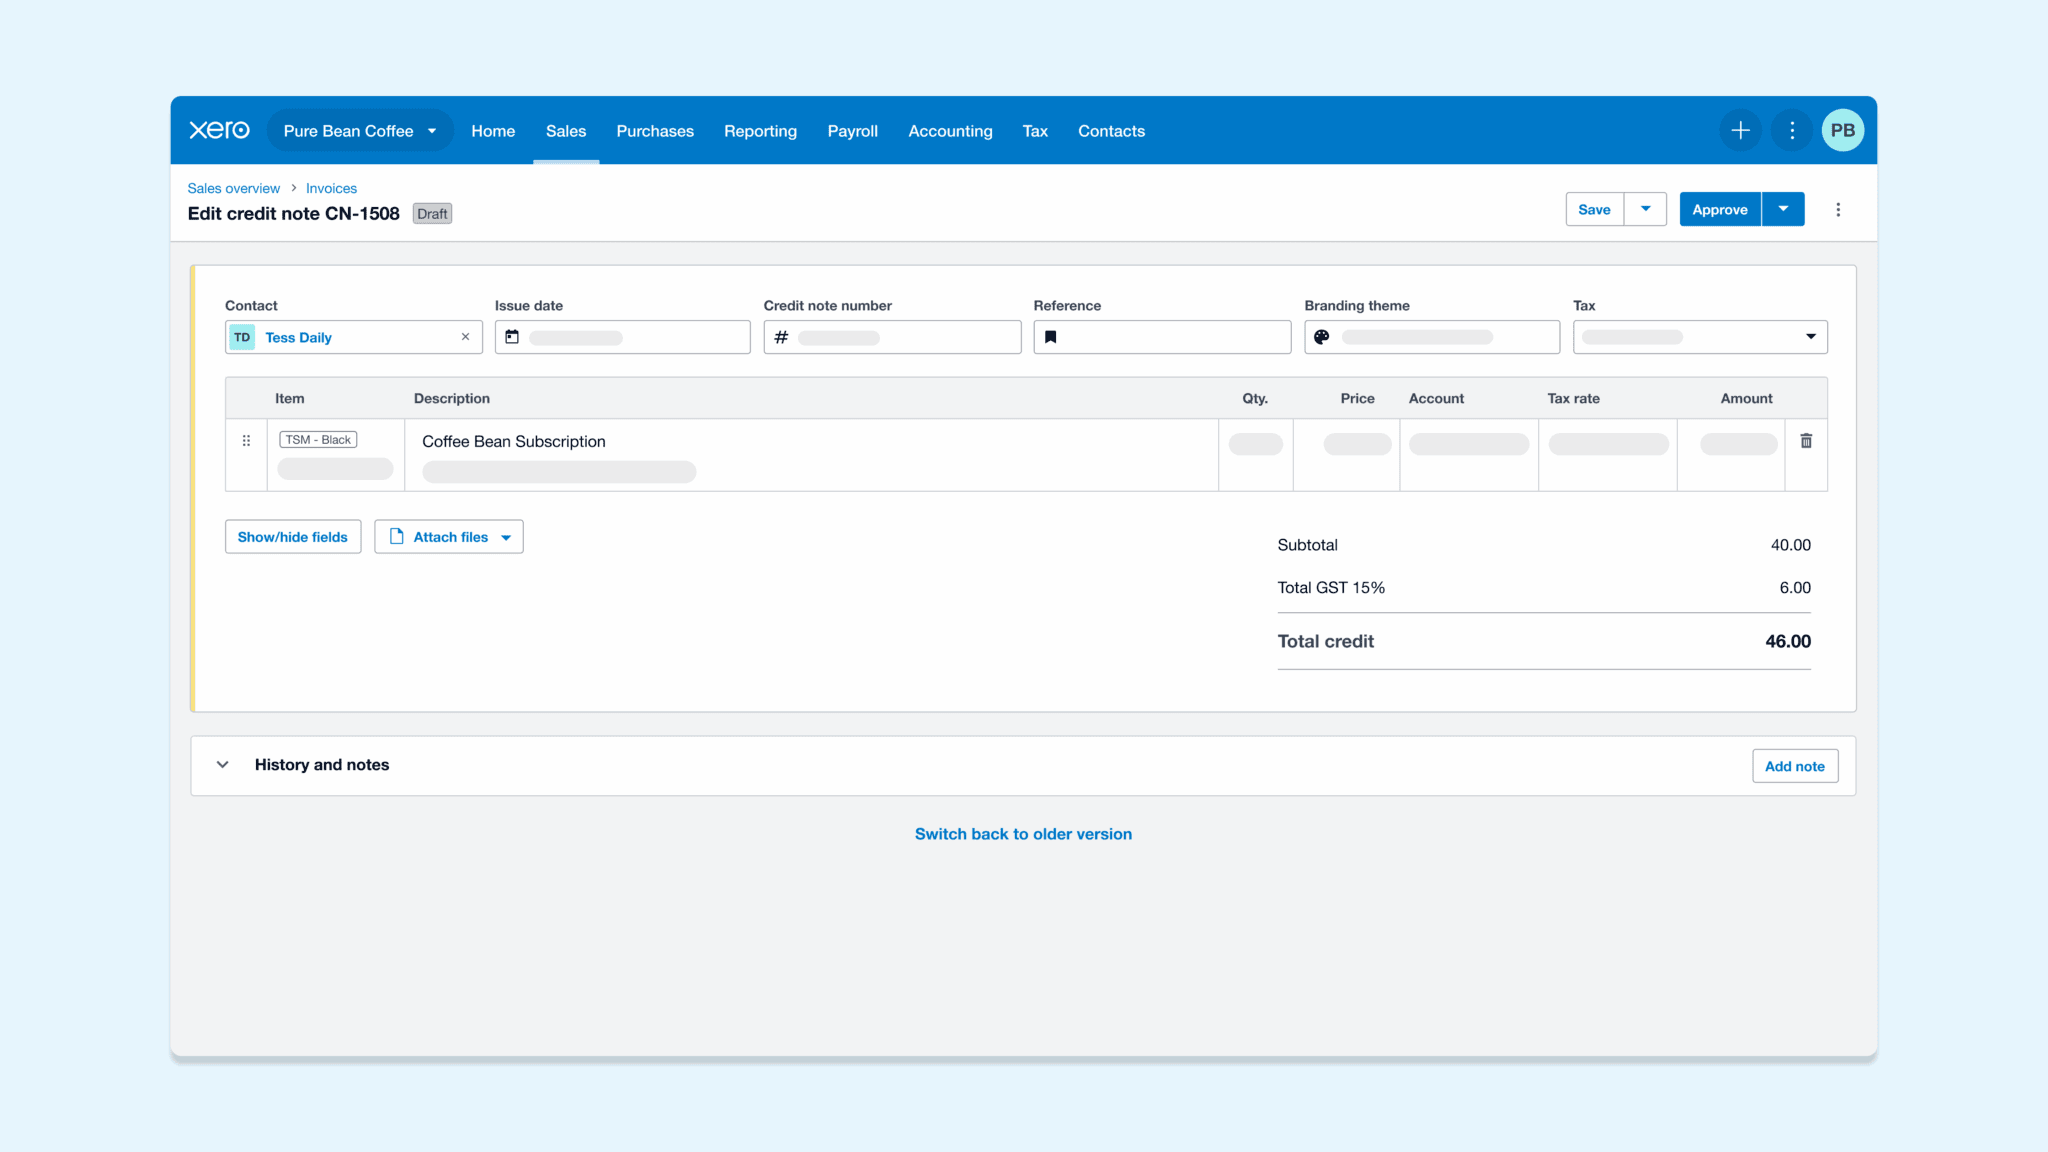
Task: Click the document icon on Attach files
Action: [396, 536]
